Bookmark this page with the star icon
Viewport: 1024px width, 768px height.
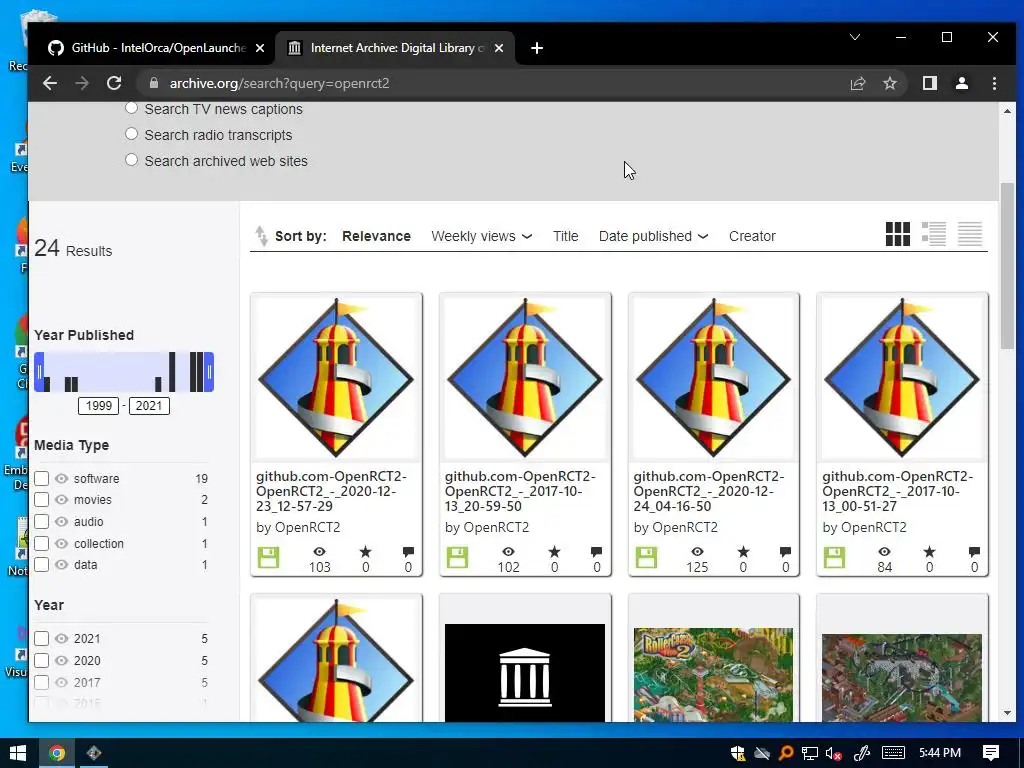(x=889, y=83)
